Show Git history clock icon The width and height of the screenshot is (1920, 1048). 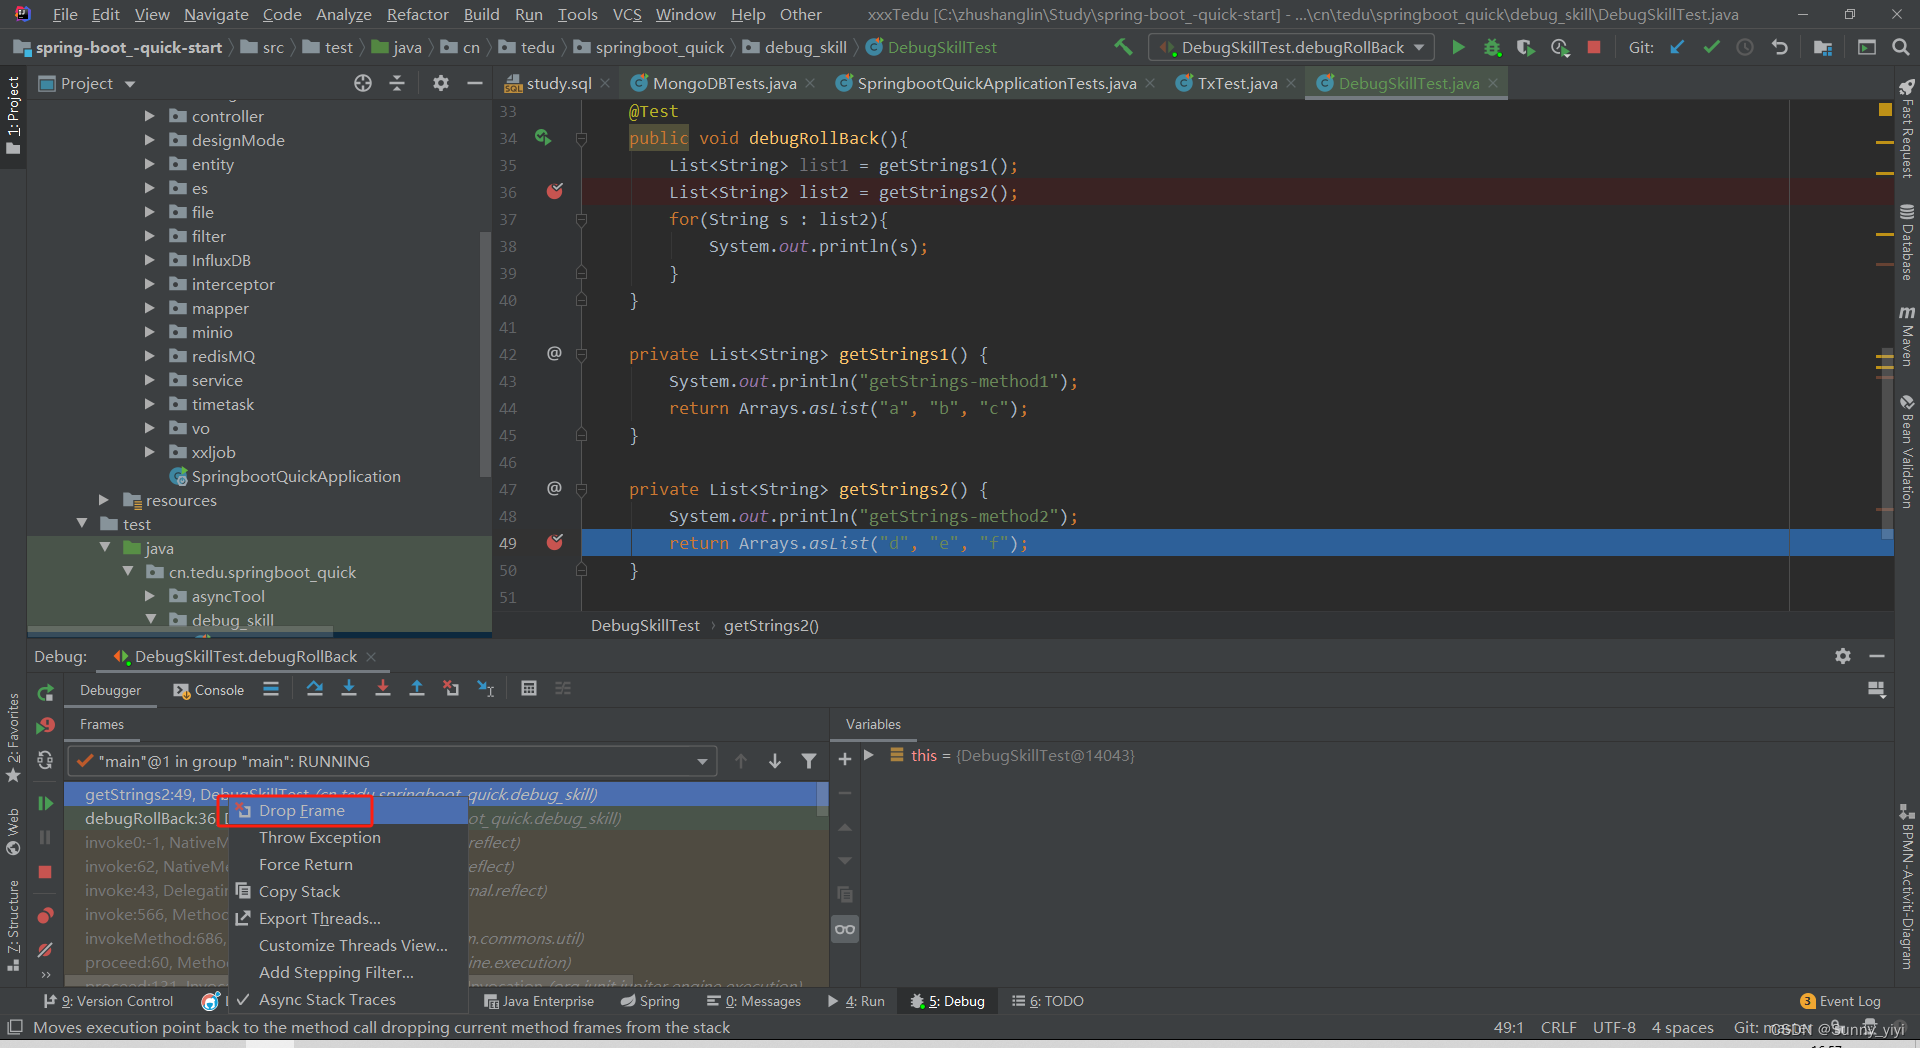tap(1745, 47)
